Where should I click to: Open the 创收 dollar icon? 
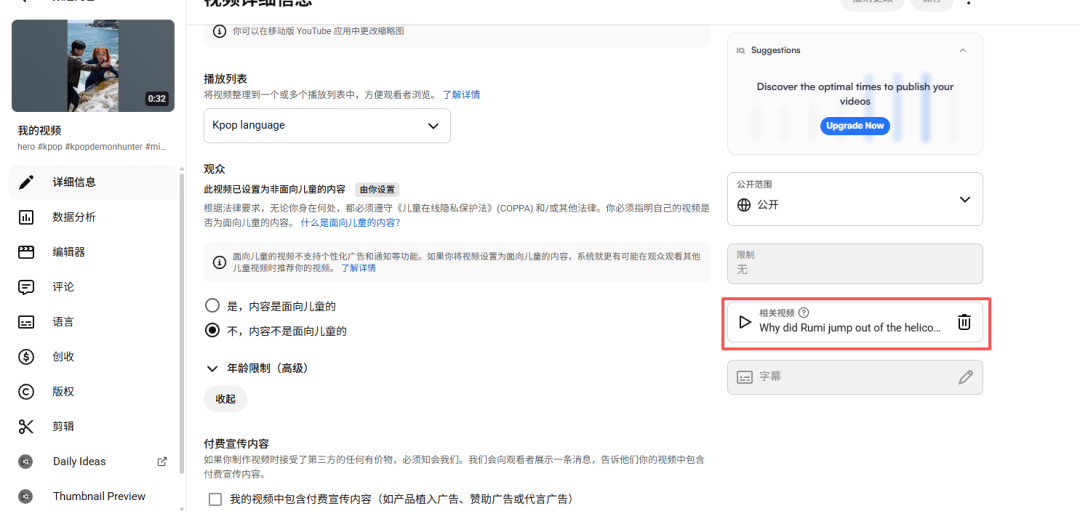pyautogui.click(x=26, y=357)
